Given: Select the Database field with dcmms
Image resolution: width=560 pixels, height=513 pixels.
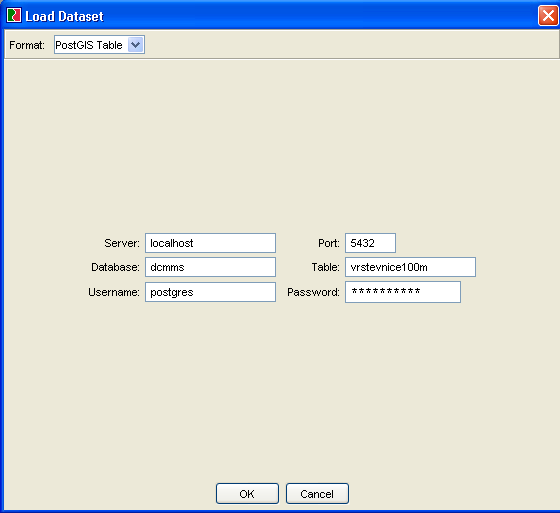Looking at the screenshot, I should point(210,267).
